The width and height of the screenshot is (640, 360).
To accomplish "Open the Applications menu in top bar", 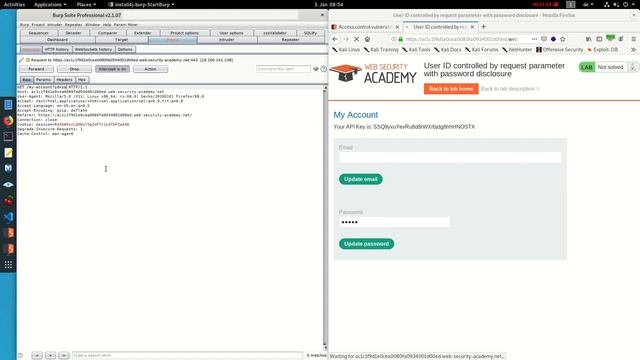I will pos(50,4).
